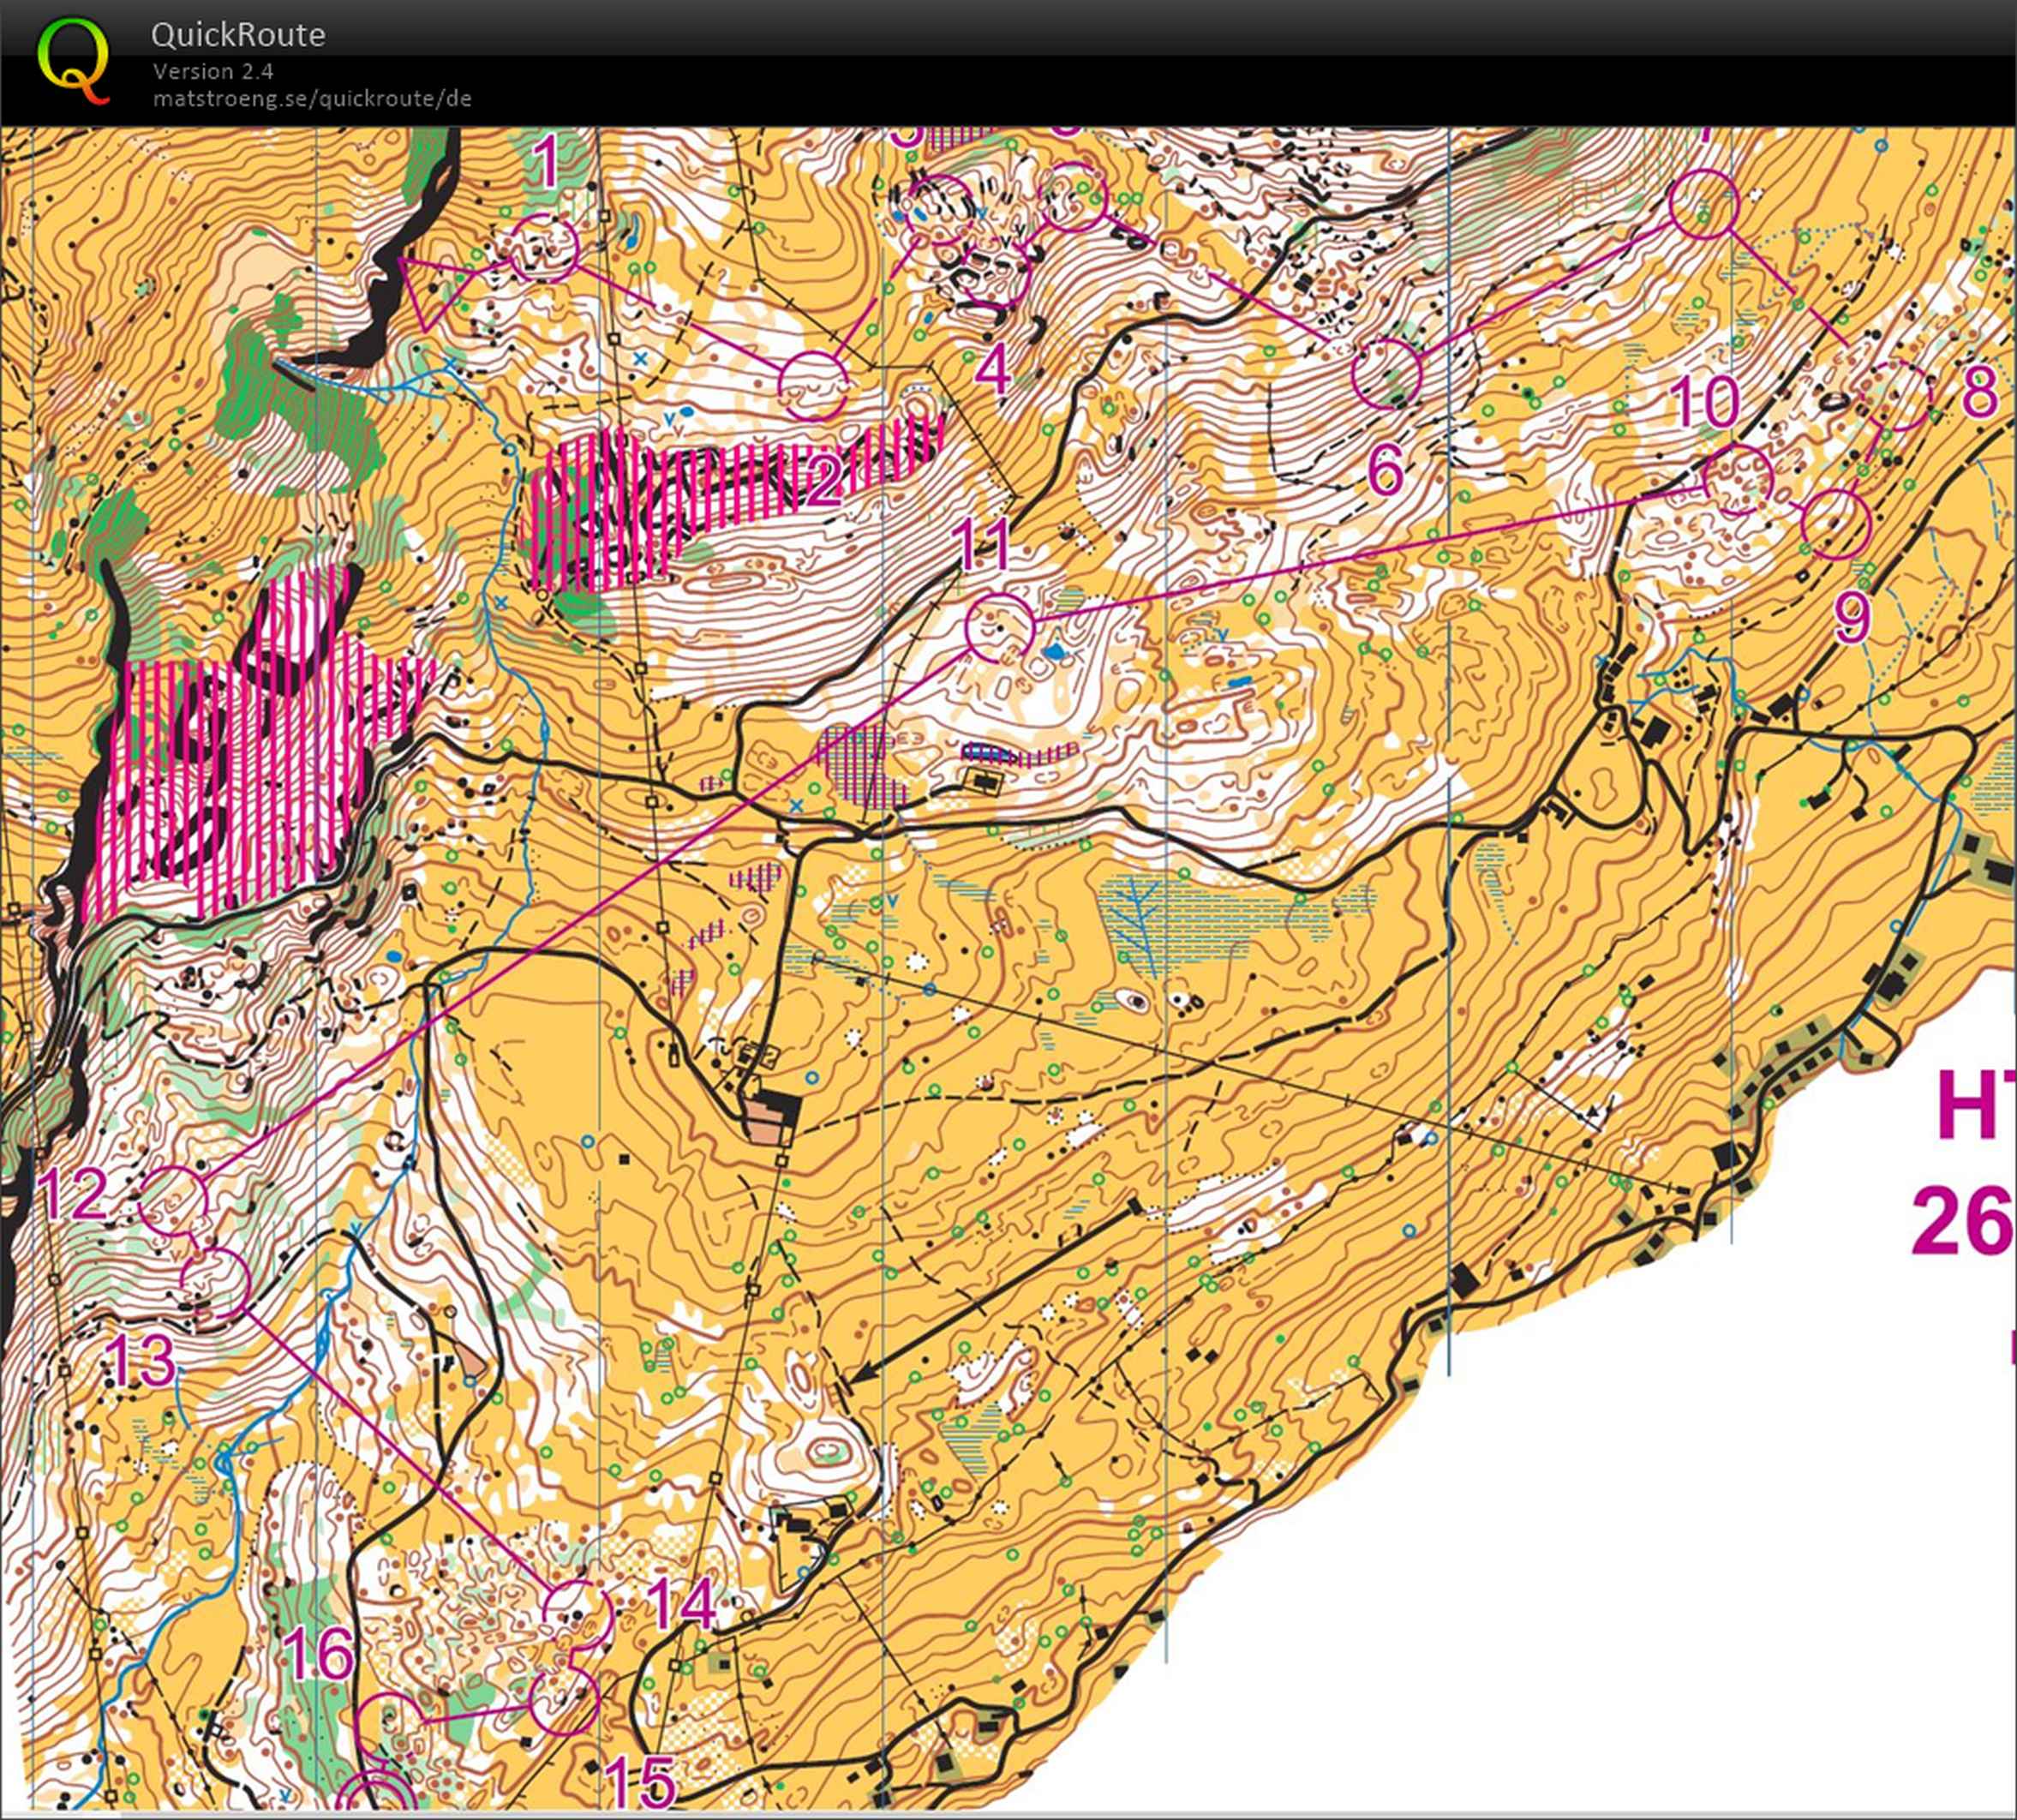Image resolution: width=2017 pixels, height=1820 pixels.
Task: Click the number label 15
Action: (x=641, y=1781)
